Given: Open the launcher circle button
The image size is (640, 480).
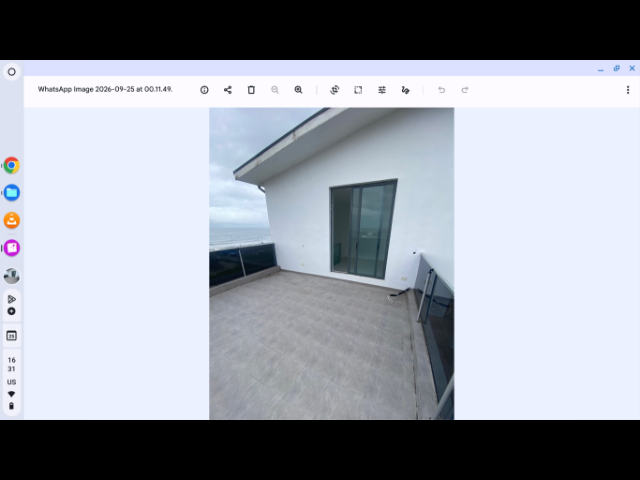Looking at the screenshot, I should [11, 72].
